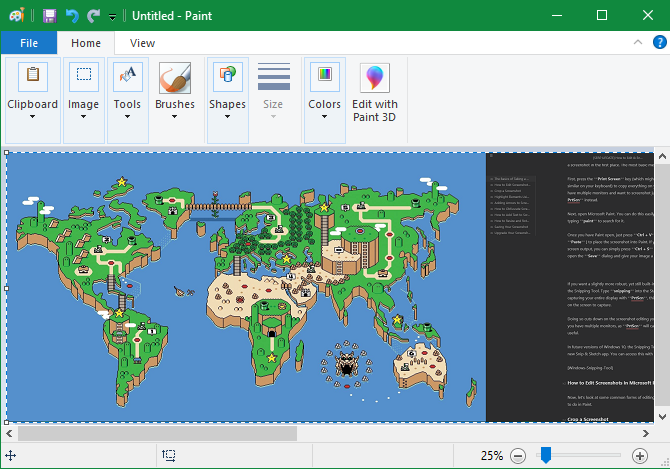Expand the Brushes dropdown arrow
670x469 pixels.
pos(174,117)
